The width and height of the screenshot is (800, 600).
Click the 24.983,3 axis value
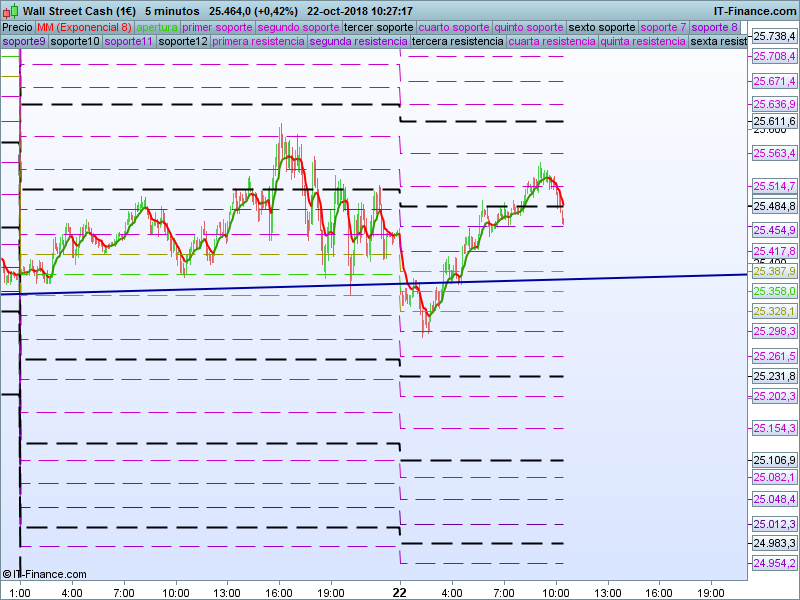point(774,543)
